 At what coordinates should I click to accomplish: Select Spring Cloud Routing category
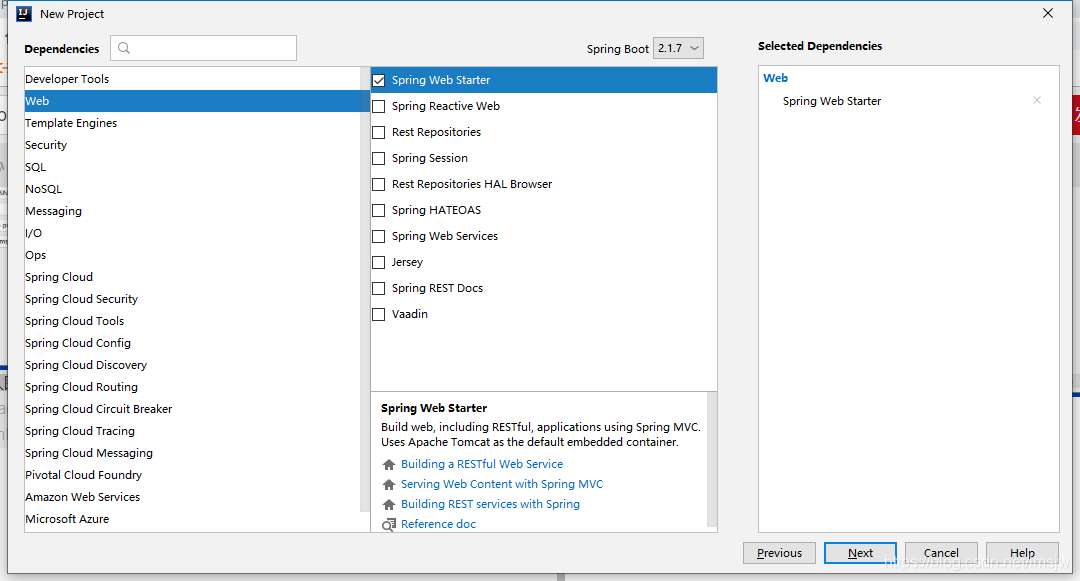[x=192, y=388]
